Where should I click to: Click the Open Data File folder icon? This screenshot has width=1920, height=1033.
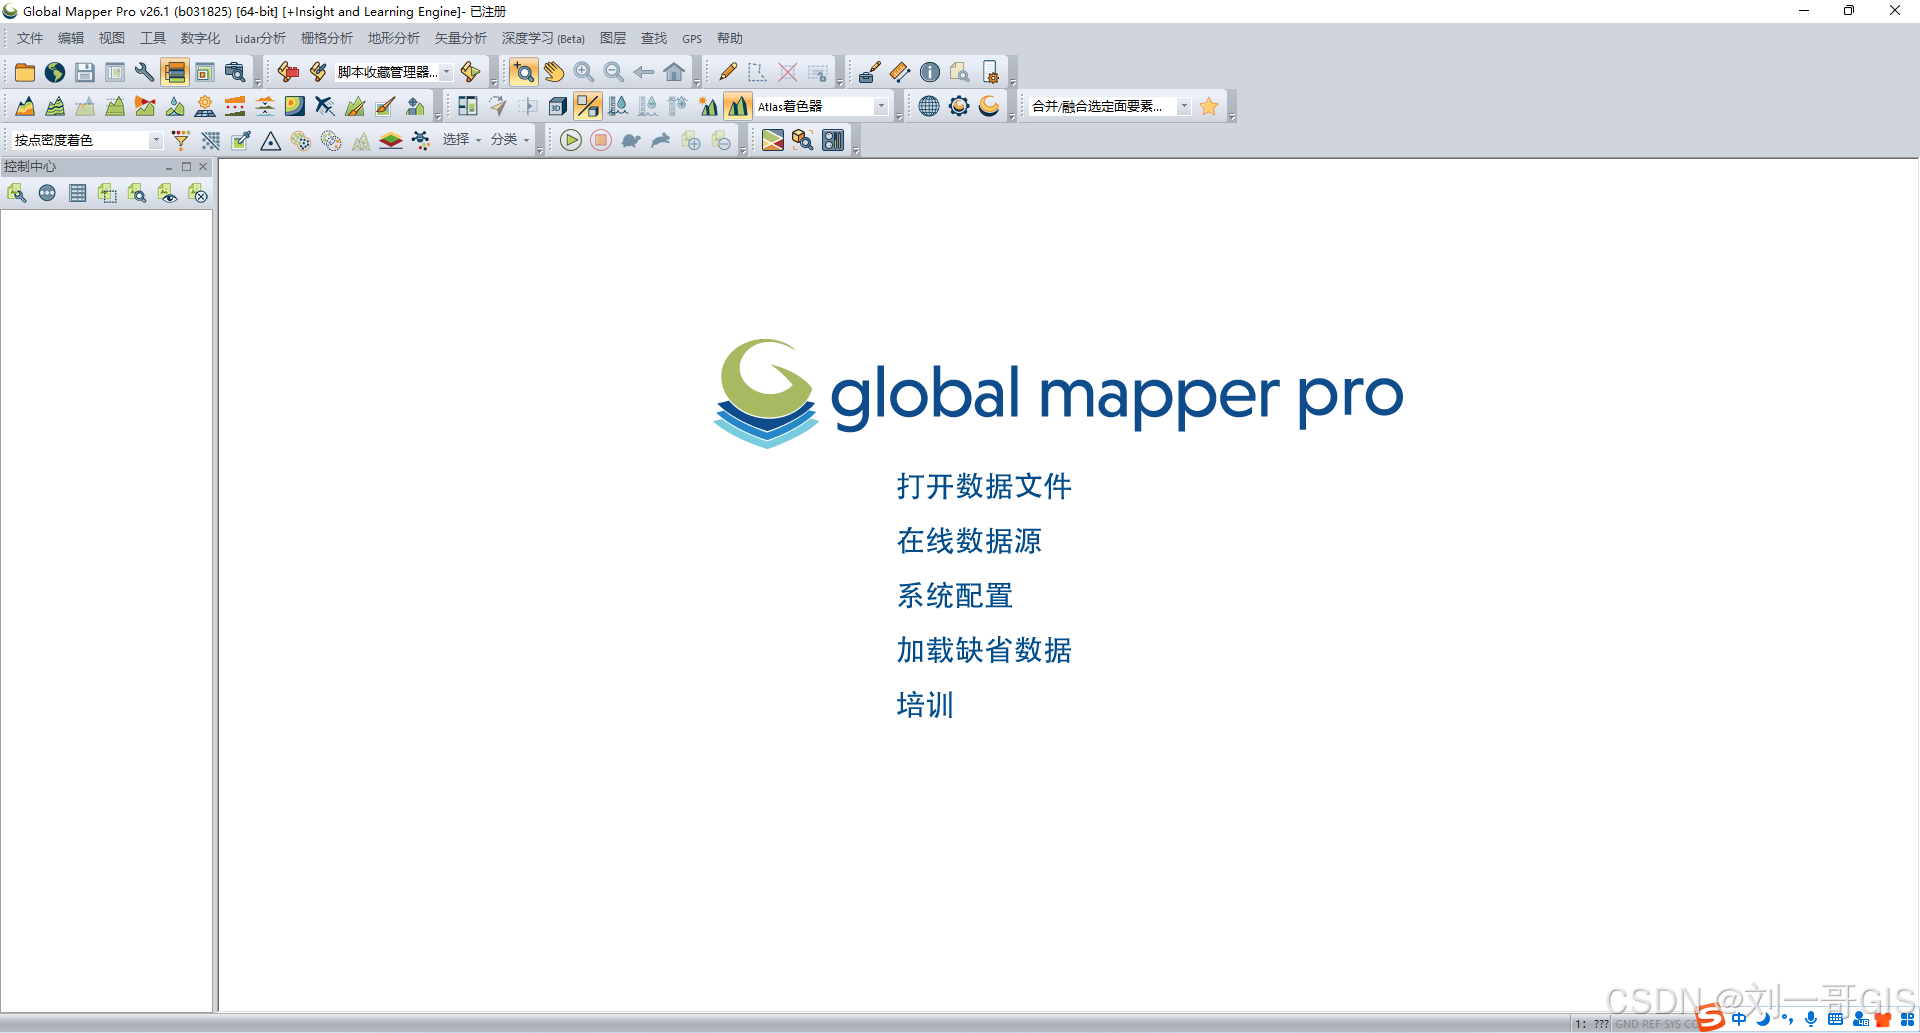point(25,72)
